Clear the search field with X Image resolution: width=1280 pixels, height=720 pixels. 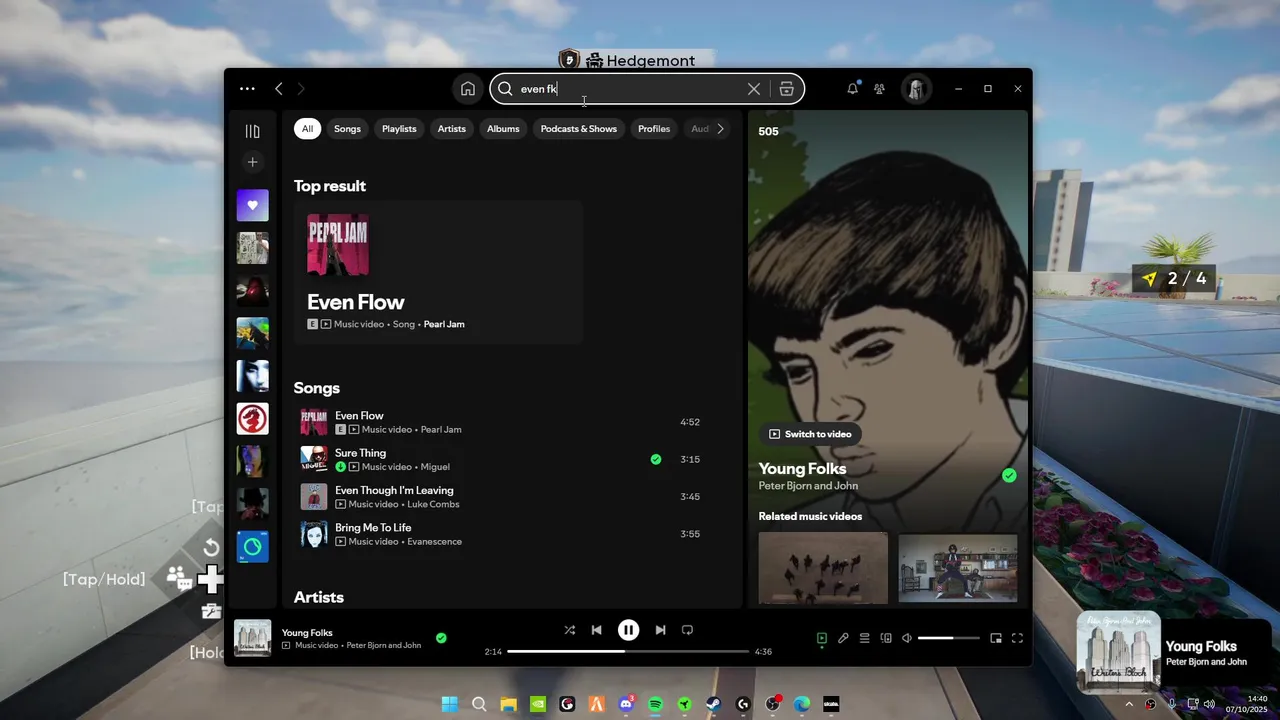tap(754, 89)
